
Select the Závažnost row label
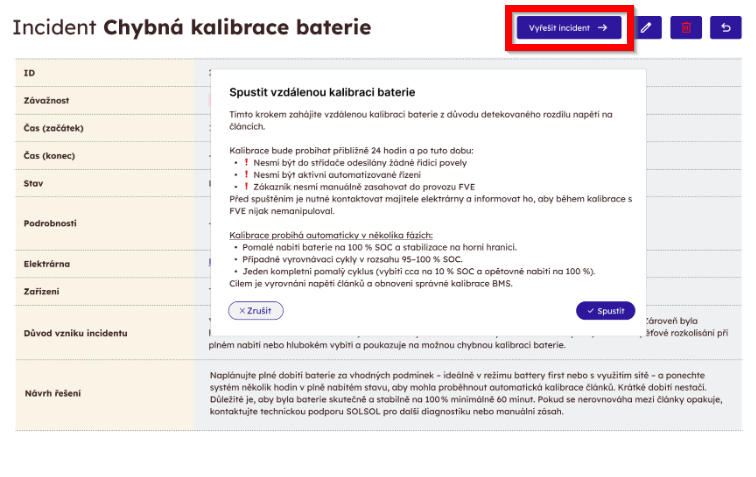coord(46,100)
